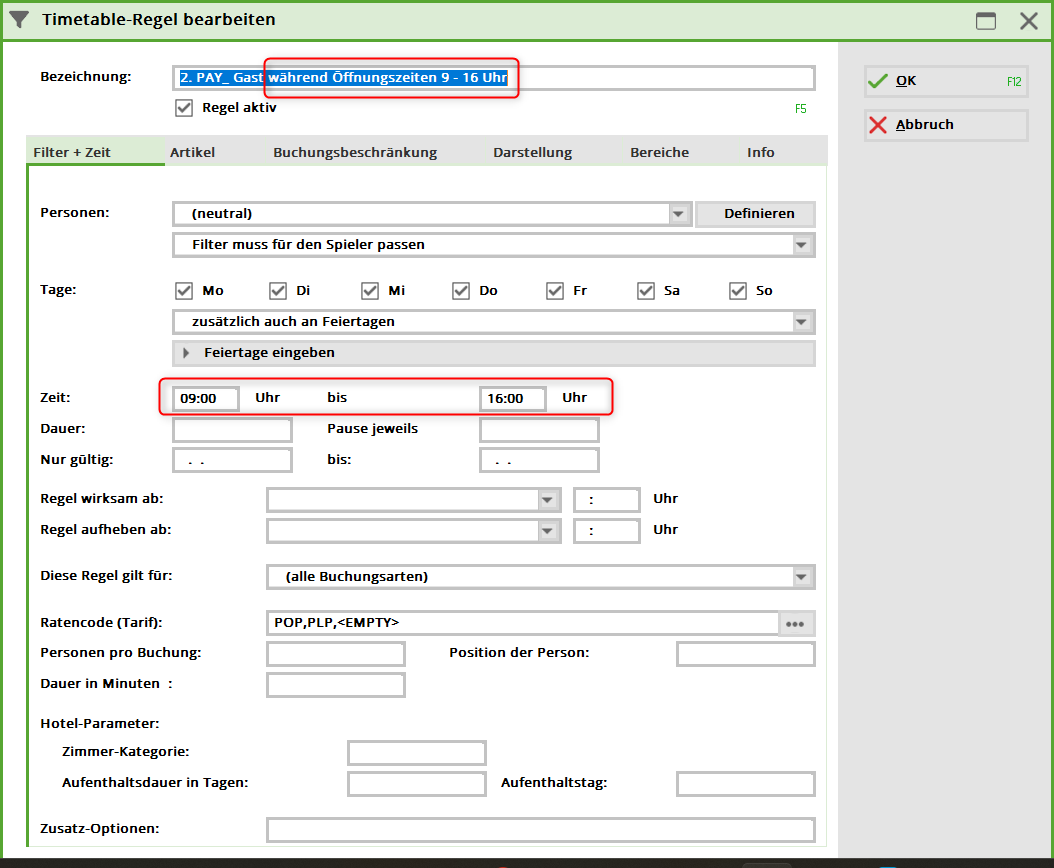Open the 'Diese Regel gilt für' dropdown
Screen dimensions: 1054x868
[801, 577]
